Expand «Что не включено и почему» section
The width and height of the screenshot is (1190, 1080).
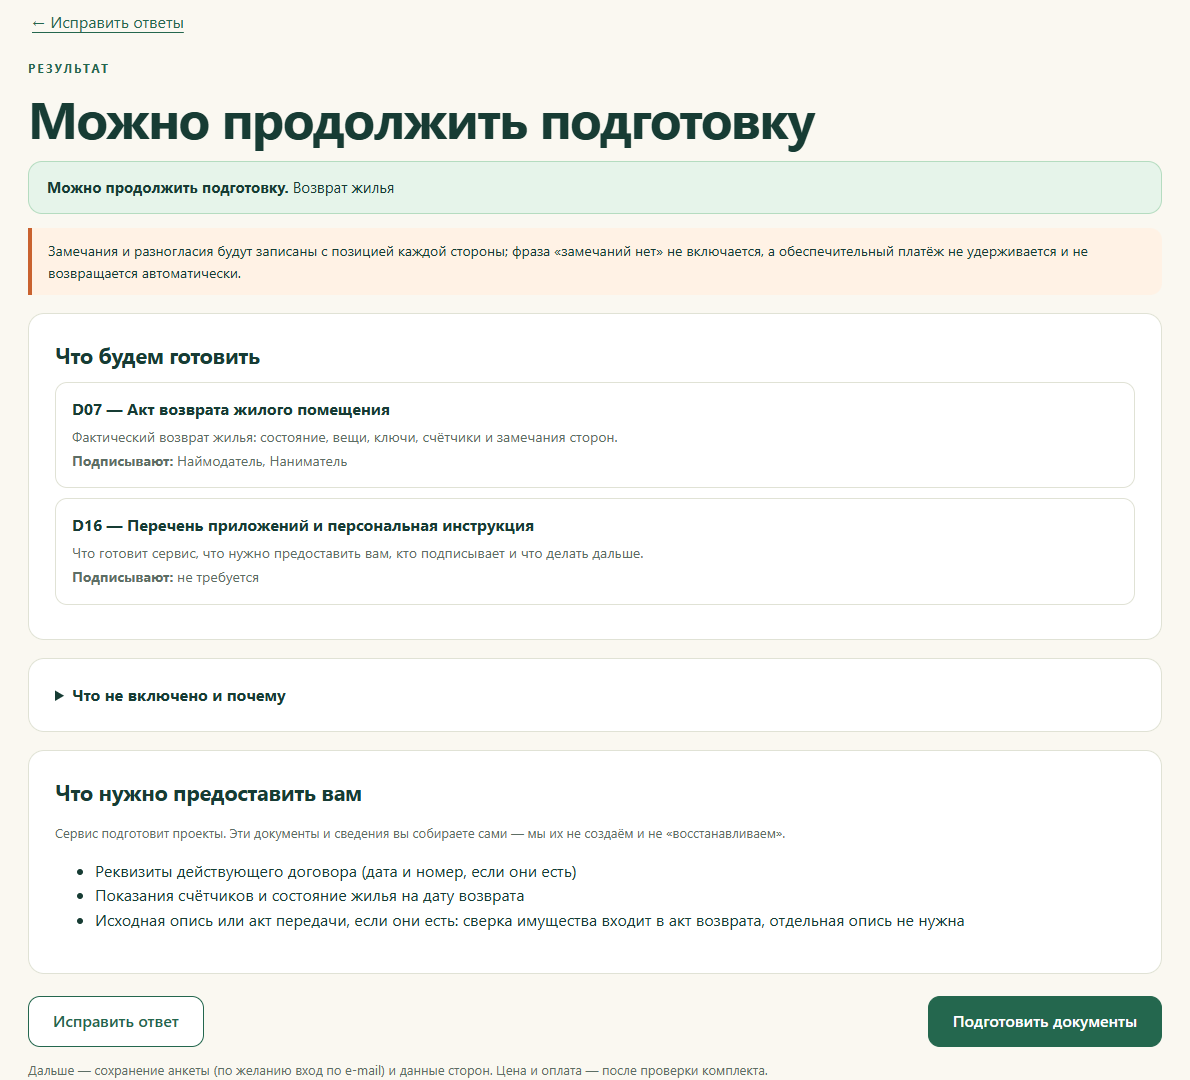(x=170, y=696)
